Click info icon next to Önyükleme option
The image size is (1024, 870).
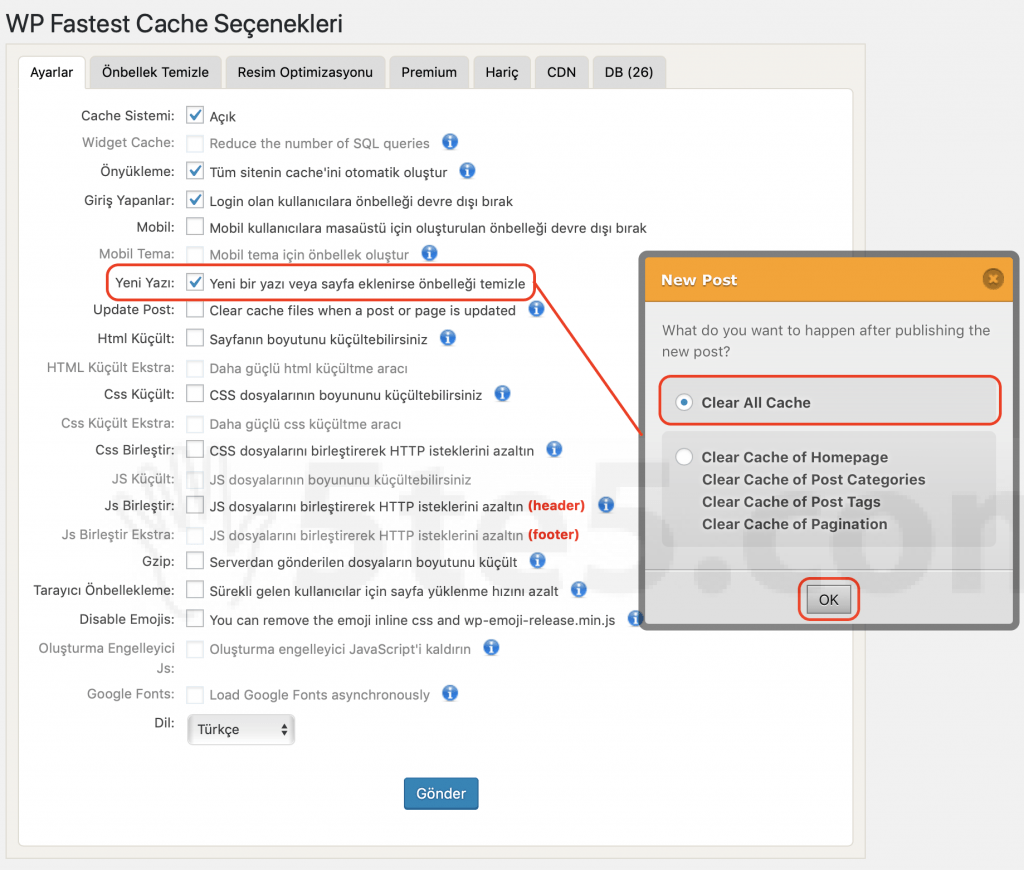[x=467, y=171]
